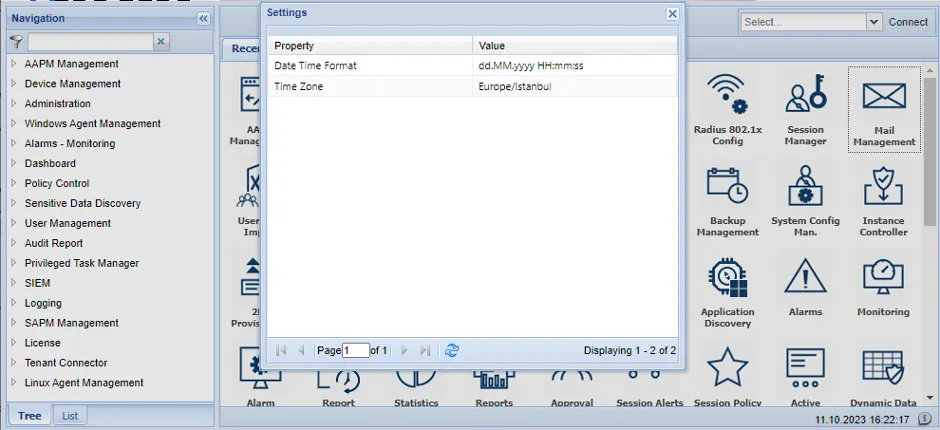Expand Sensitive Data Discovery node
Viewport: 940px width, 430px height.
14,203
